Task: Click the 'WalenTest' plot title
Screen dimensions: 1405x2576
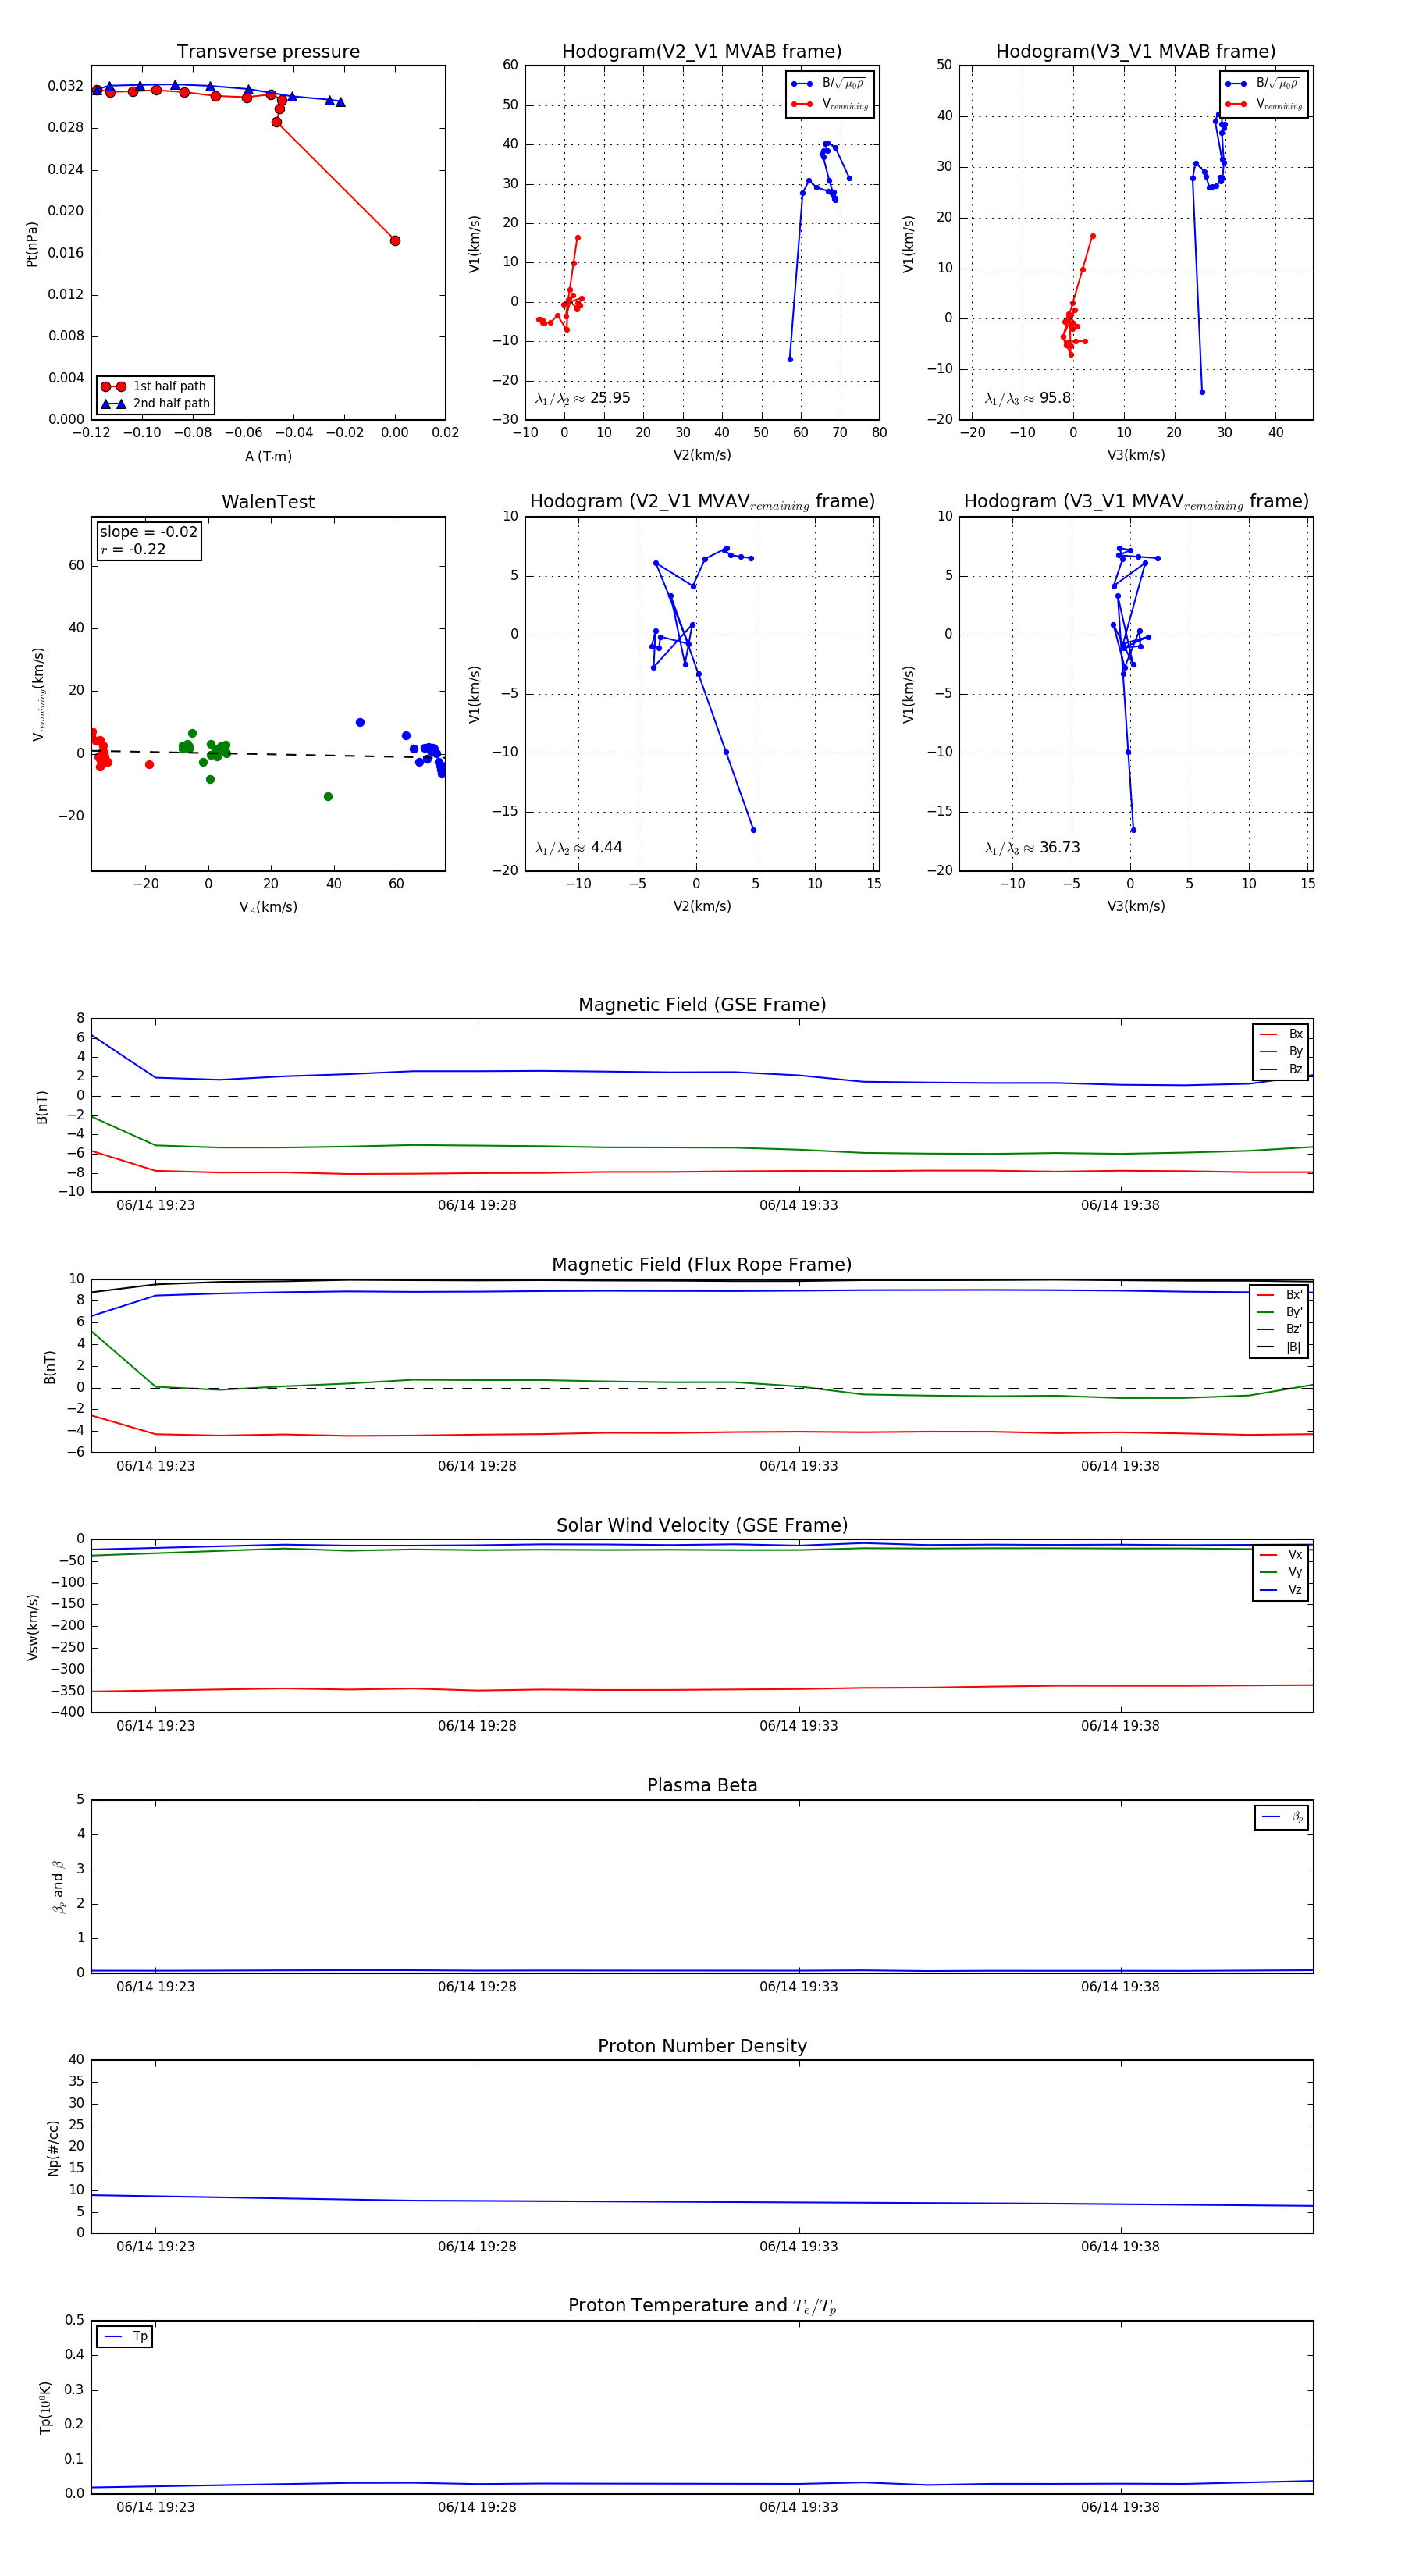Action: tap(268, 502)
